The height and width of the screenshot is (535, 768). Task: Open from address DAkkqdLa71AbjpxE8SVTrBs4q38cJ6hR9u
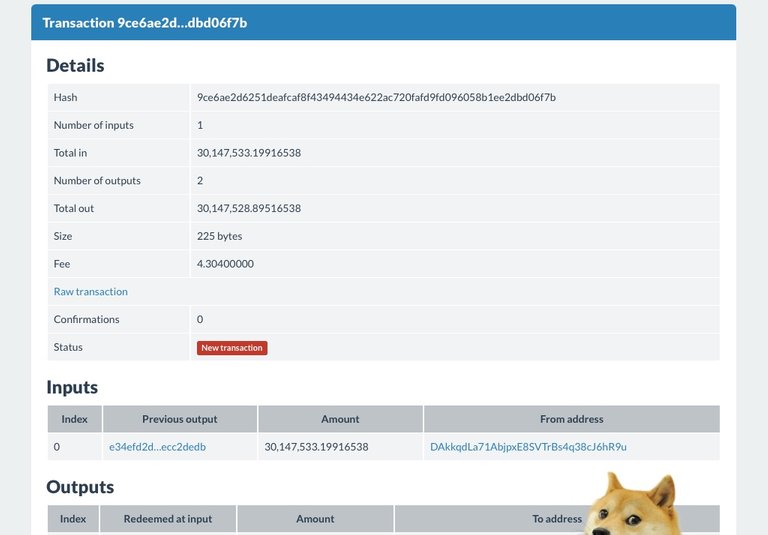[528, 447]
